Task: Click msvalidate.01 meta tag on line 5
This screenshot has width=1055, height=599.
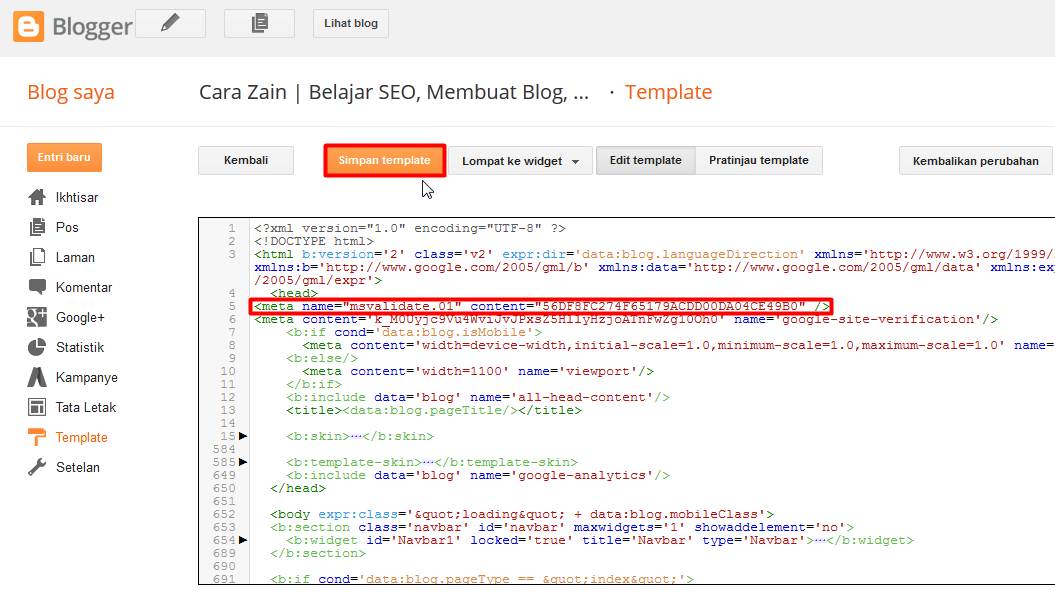Action: point(542,306)
